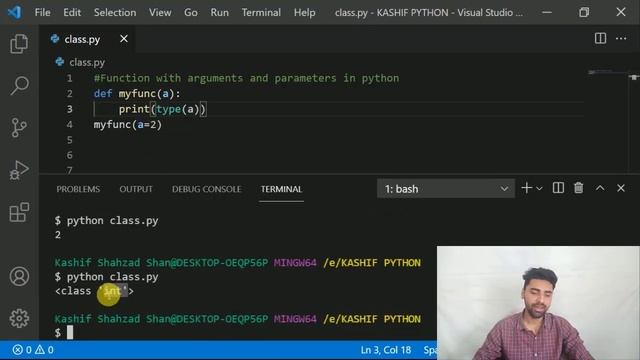
Task: Open the Manage settings gear
Action: 19,318
